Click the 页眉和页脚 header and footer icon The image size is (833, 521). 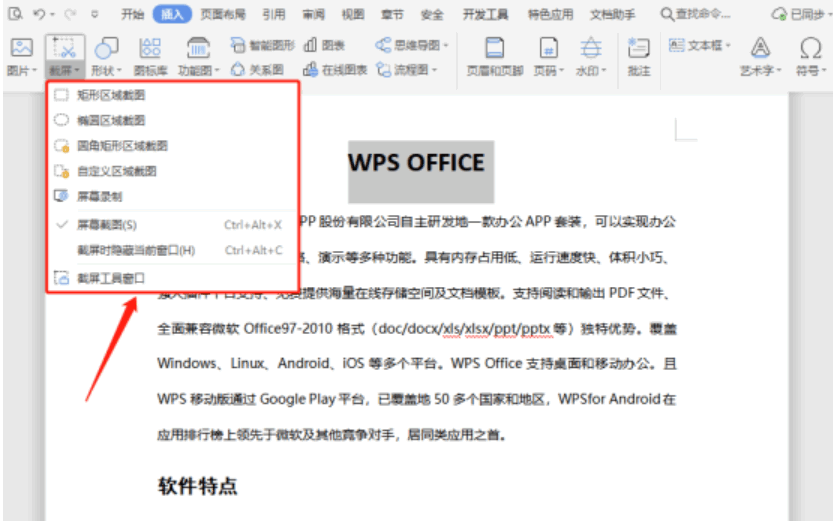click(x=495, y=48)
